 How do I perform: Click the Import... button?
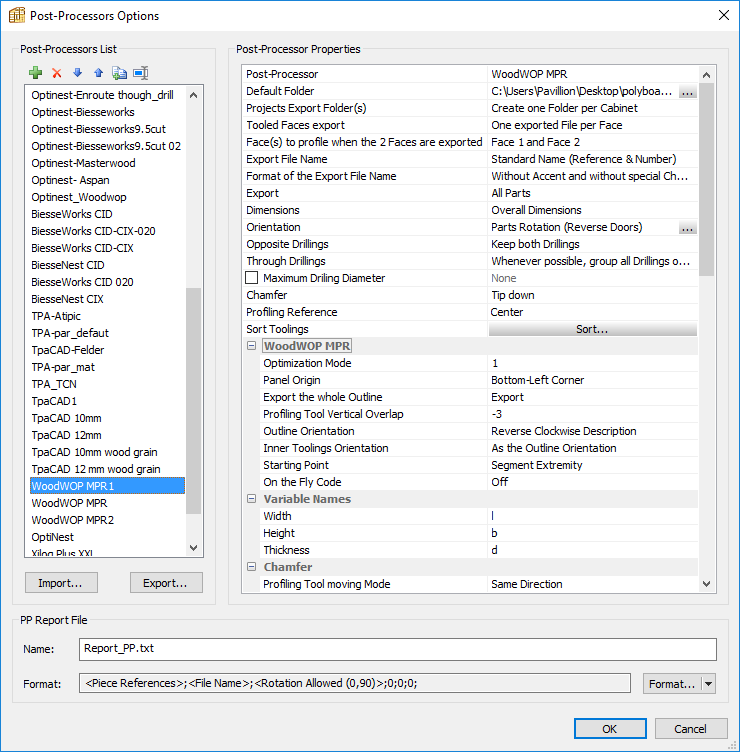pyautogui.click(x=61, y=583)
